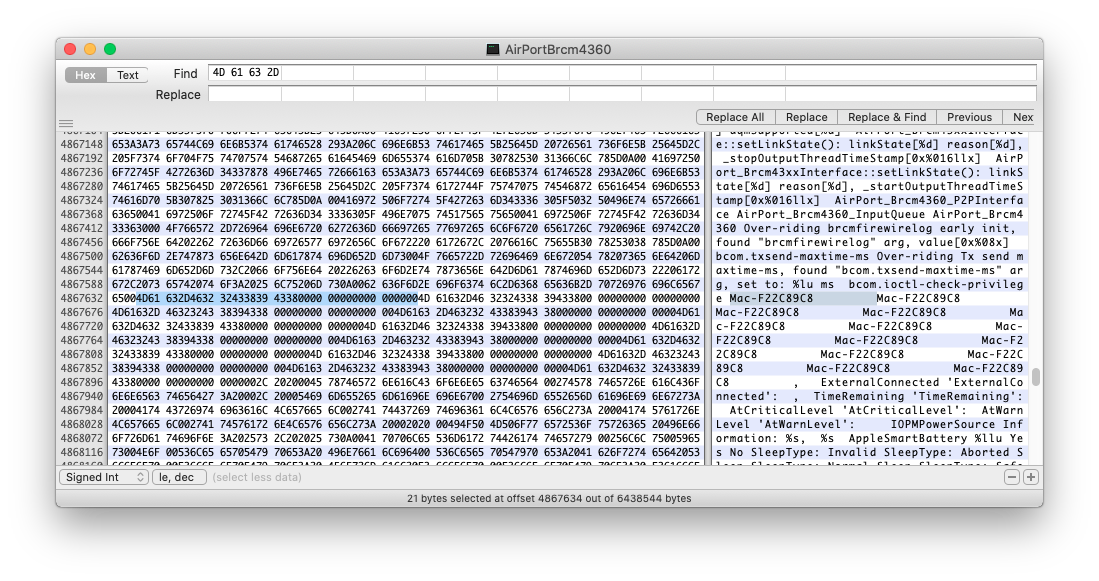The image size is (1099, 581).
Task: Select the offset row 4867368
Action: pos(81,214)
